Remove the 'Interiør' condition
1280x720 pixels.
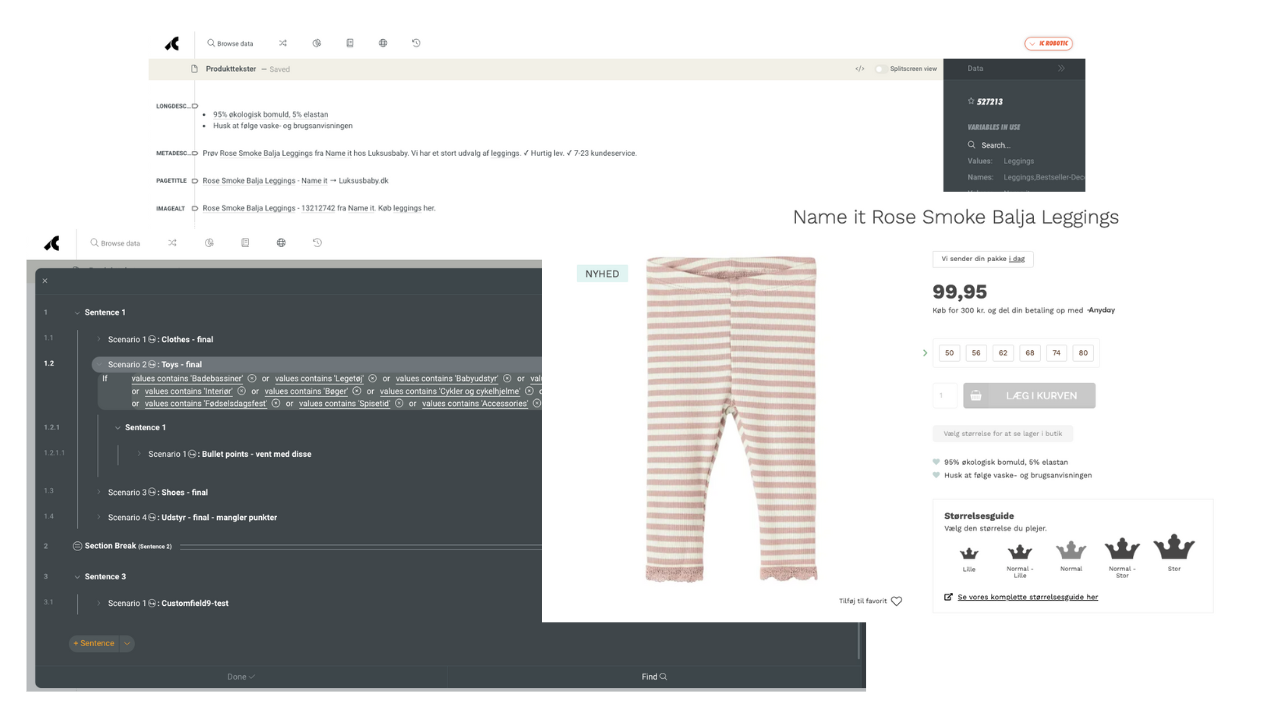241,392
